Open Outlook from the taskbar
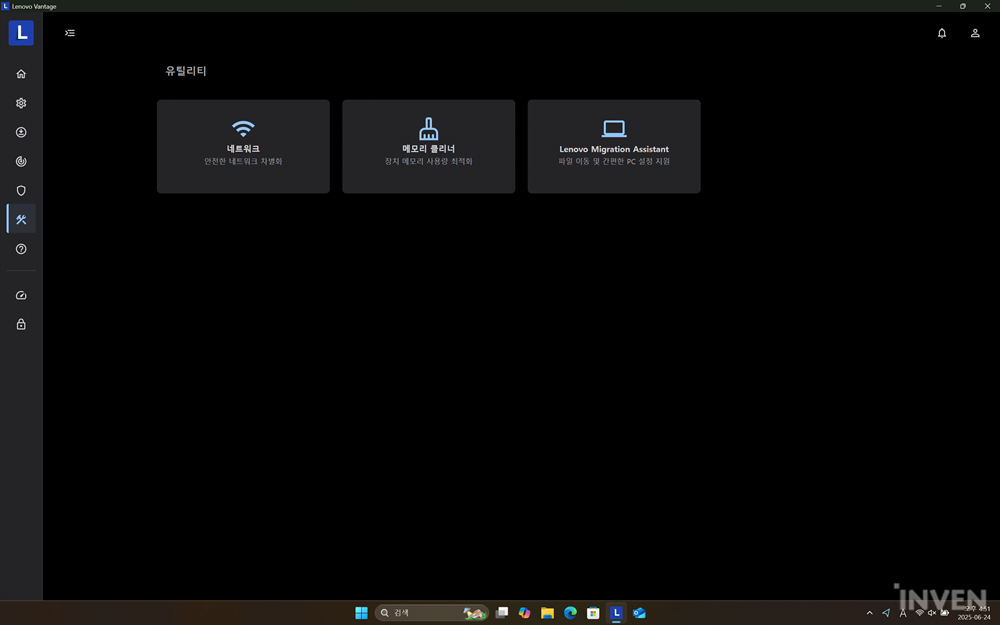 pos(639,613)
